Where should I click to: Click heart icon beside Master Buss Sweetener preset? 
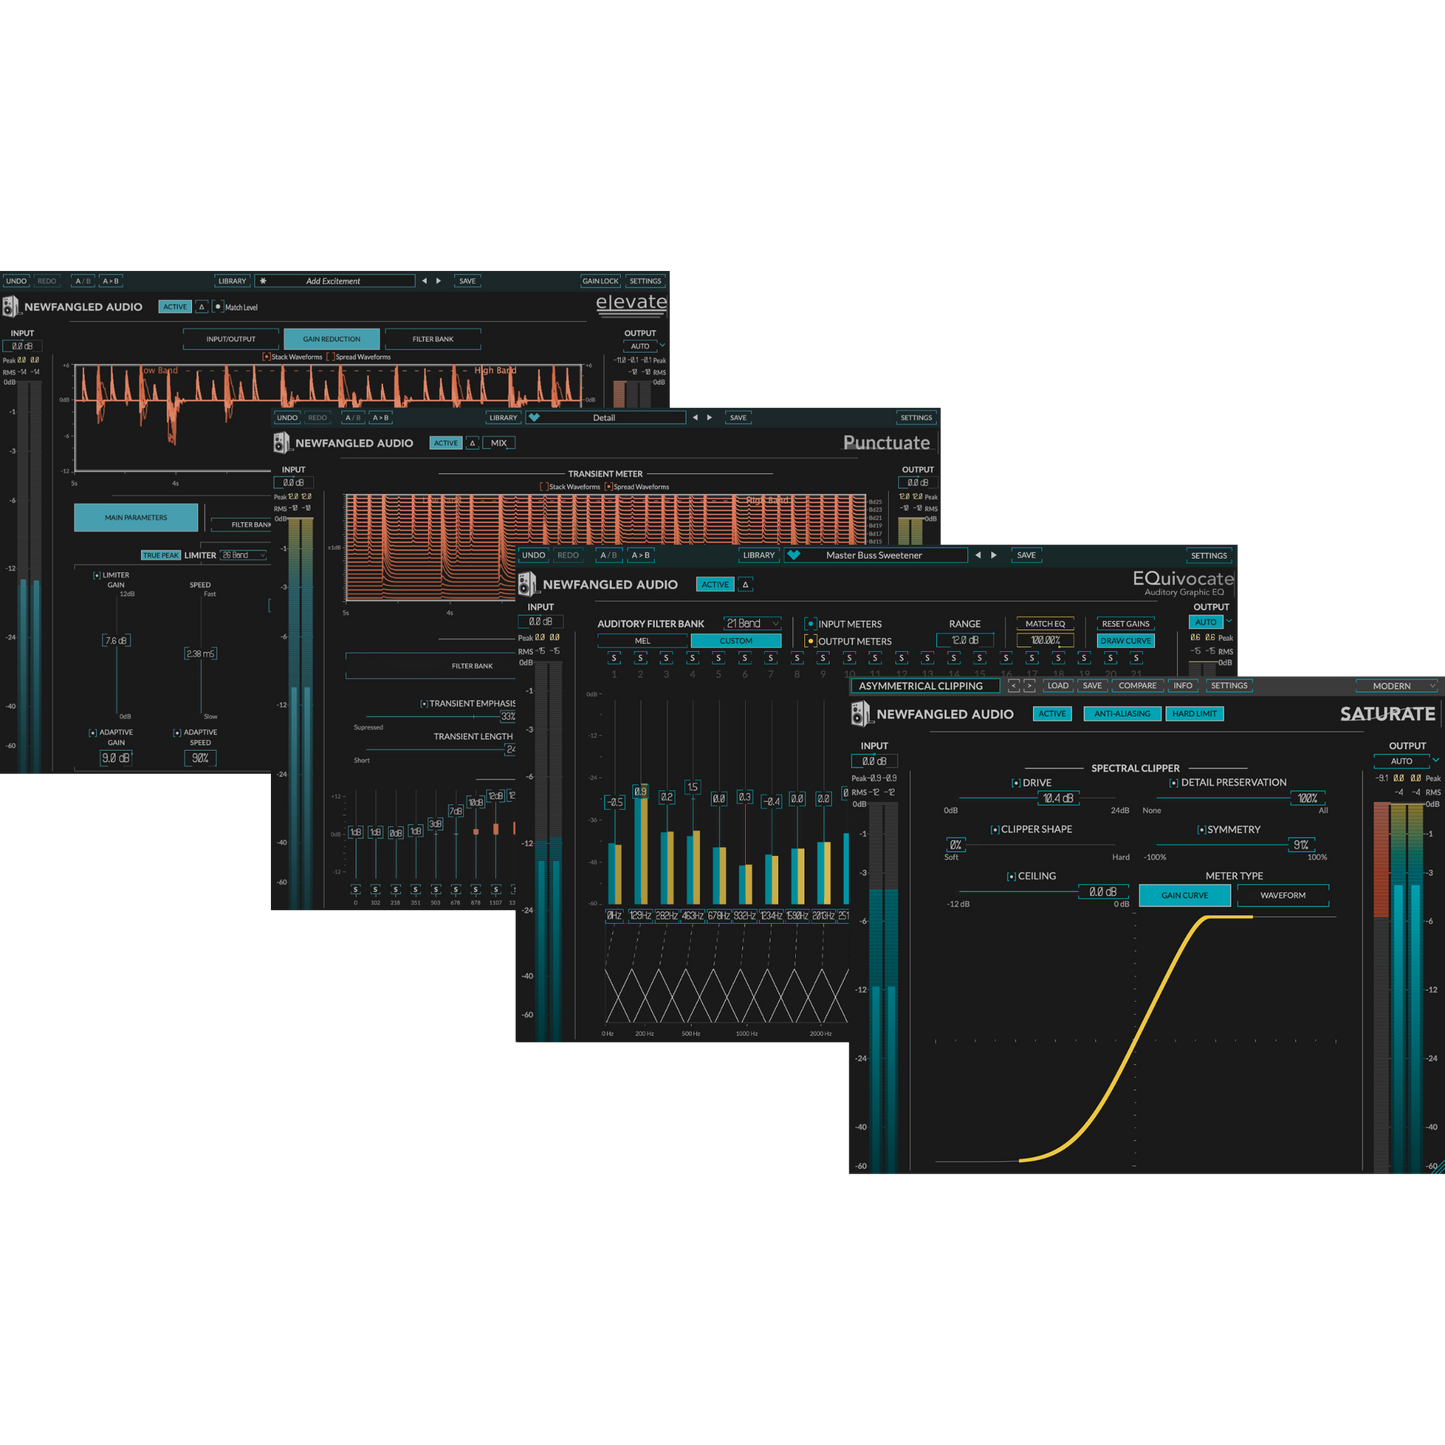click(x=794, y=555)
